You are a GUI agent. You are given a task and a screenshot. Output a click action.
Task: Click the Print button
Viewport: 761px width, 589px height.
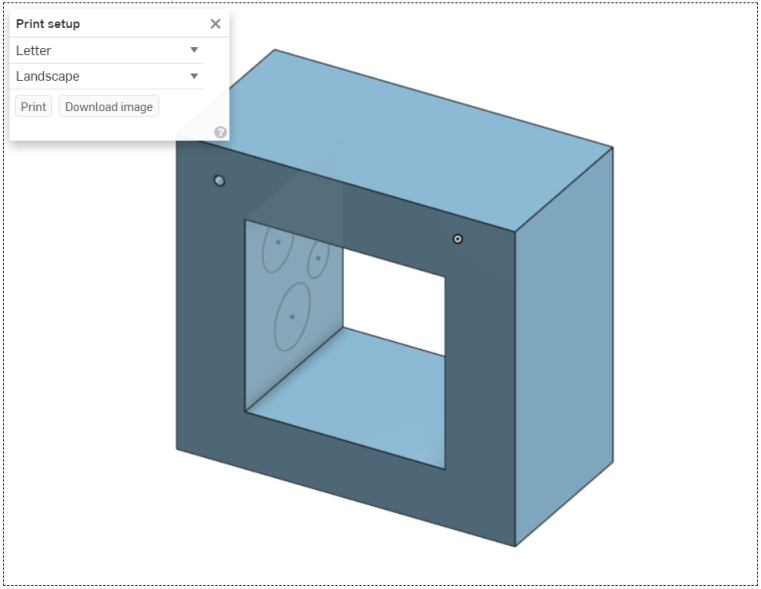click(34, 107)
